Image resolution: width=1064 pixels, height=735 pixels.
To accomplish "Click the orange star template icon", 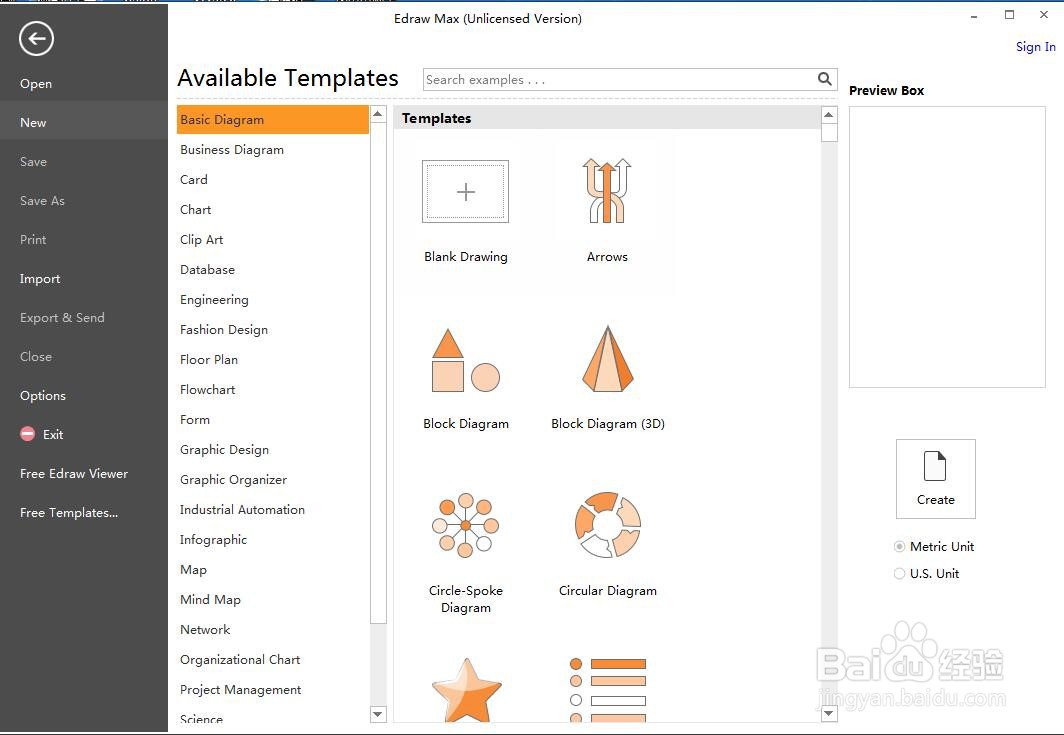I will click(x=466, y=690).
